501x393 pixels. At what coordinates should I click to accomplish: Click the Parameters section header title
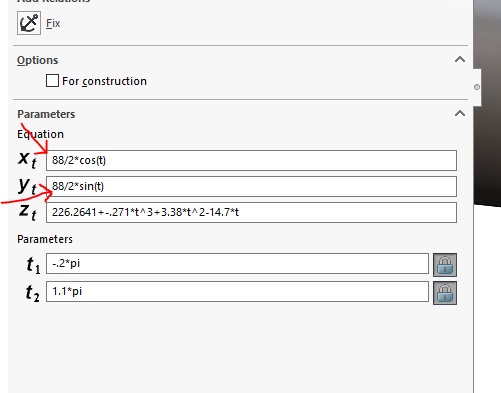46,114
